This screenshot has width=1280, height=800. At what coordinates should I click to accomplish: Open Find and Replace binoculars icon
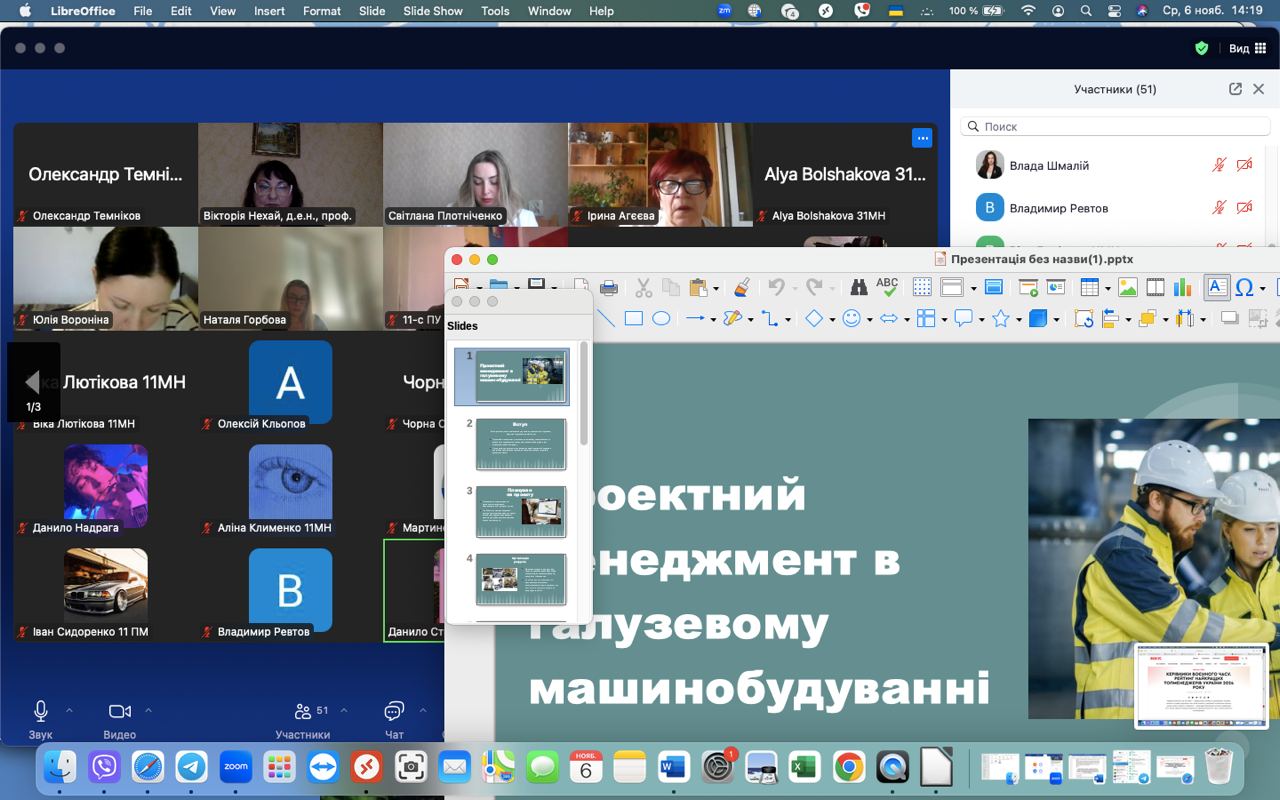click(858, 288)
